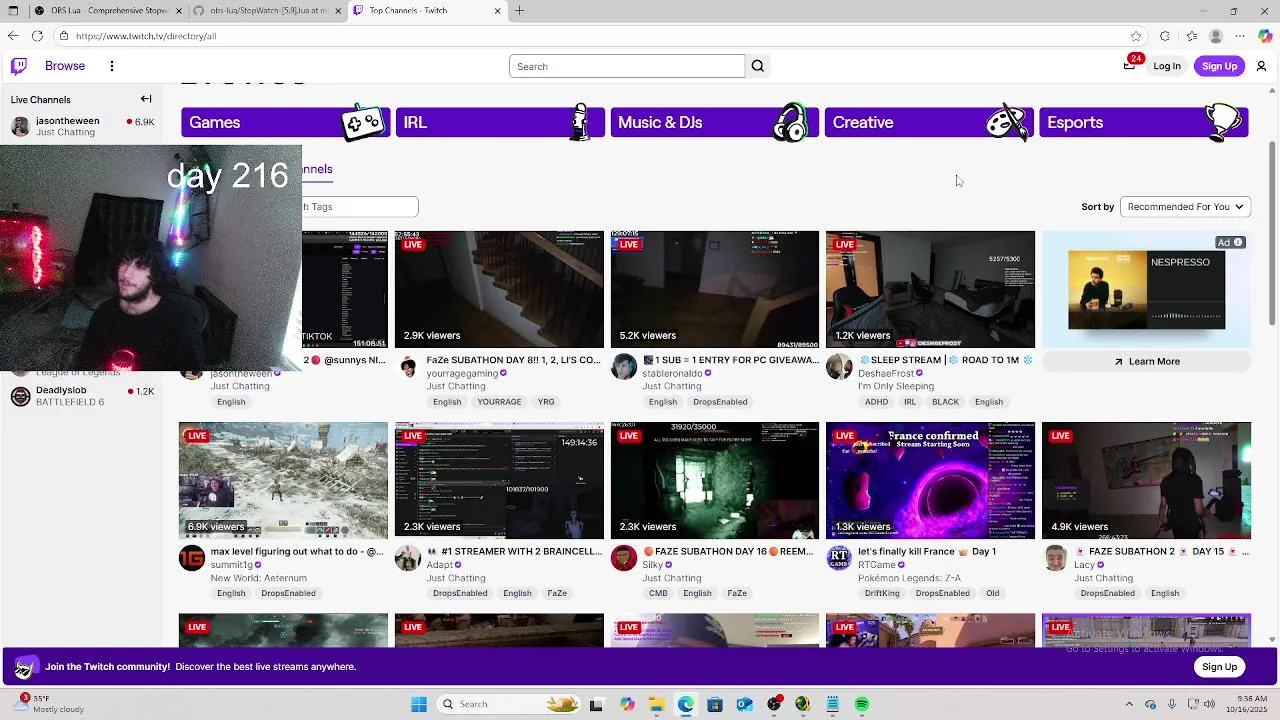Click the YOURRAGE tag

click(499, 402)
